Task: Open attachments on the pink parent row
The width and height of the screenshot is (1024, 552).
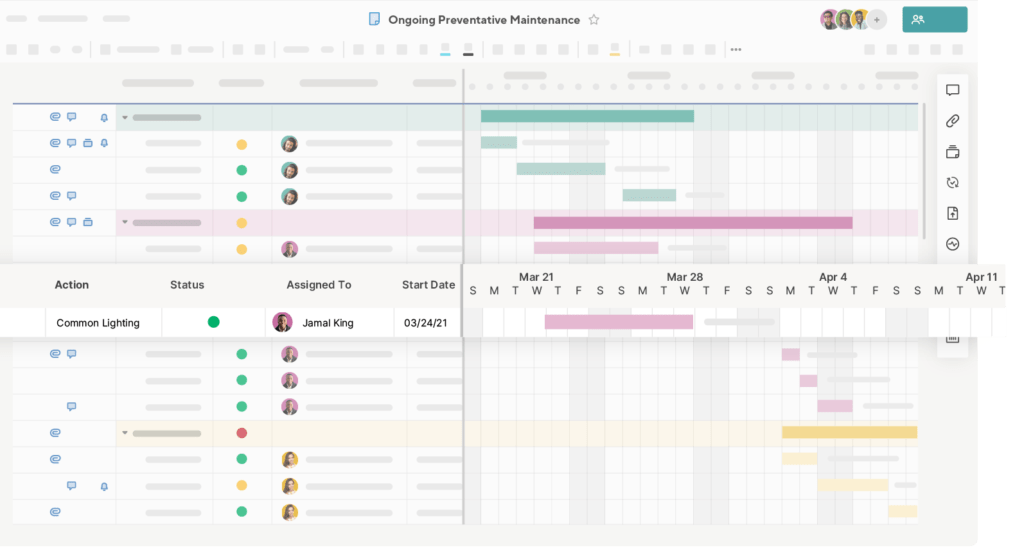Action: pyautogui.click(x=55, y=222)
